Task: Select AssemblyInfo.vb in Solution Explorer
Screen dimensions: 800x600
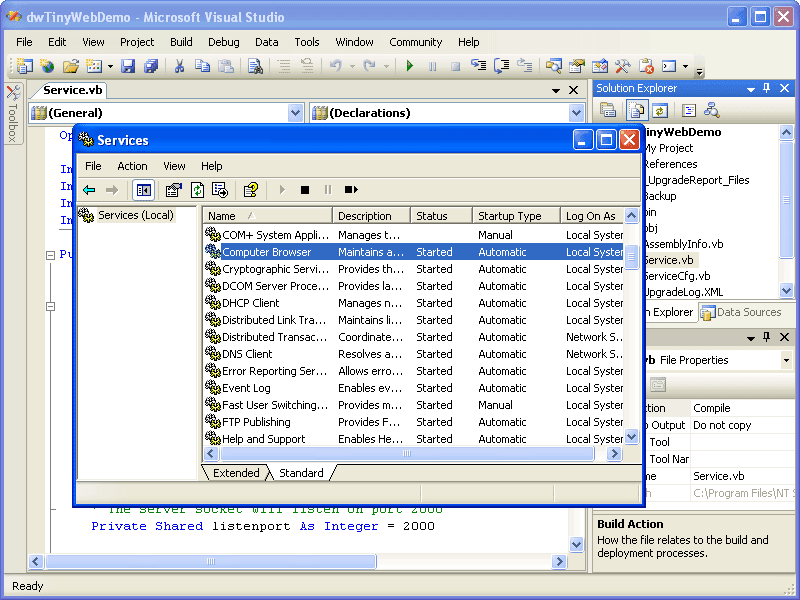Action: click(x=684, y=244)
